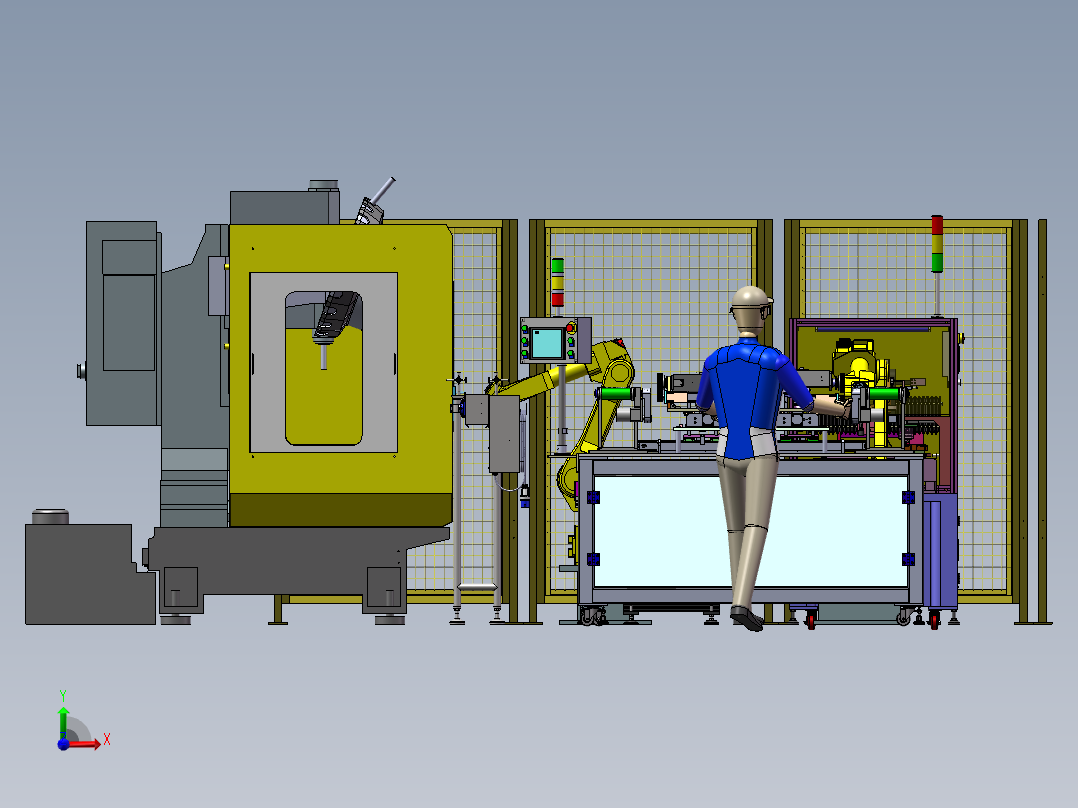1078x808 pixels.
Task: Select the grey control cabinet left of the CNC
Action: 123,323
